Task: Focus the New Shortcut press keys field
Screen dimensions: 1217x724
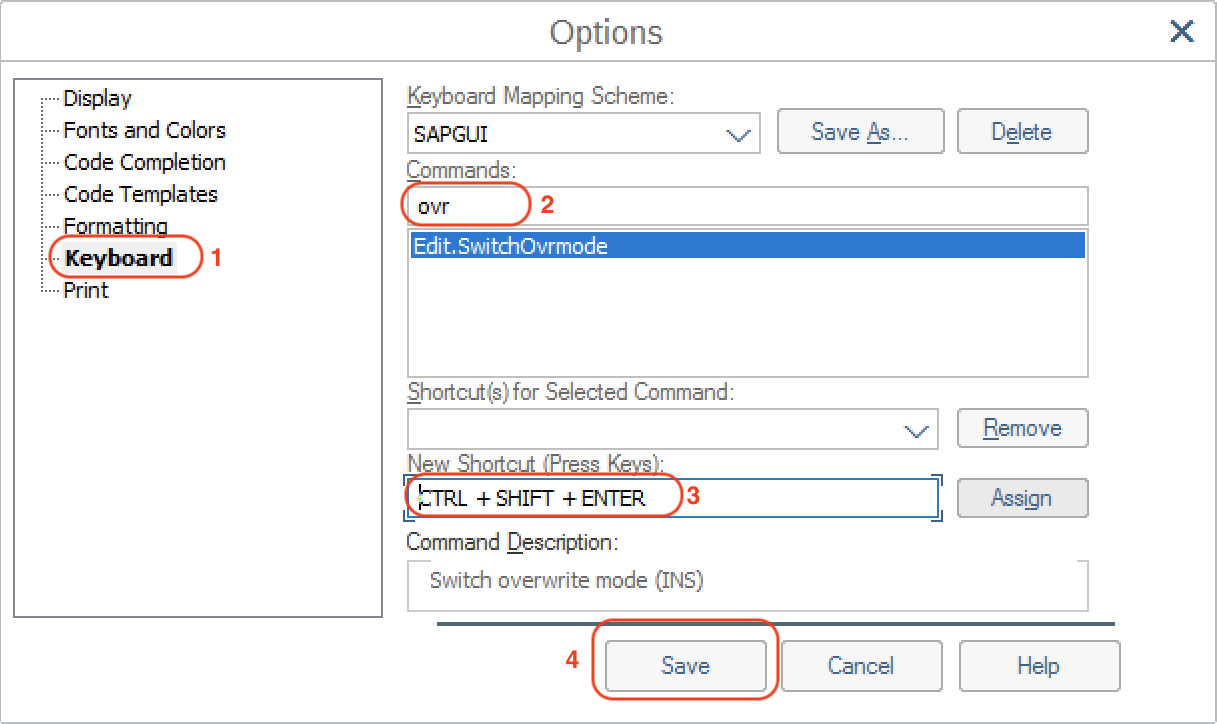Action: click(700, 497)
